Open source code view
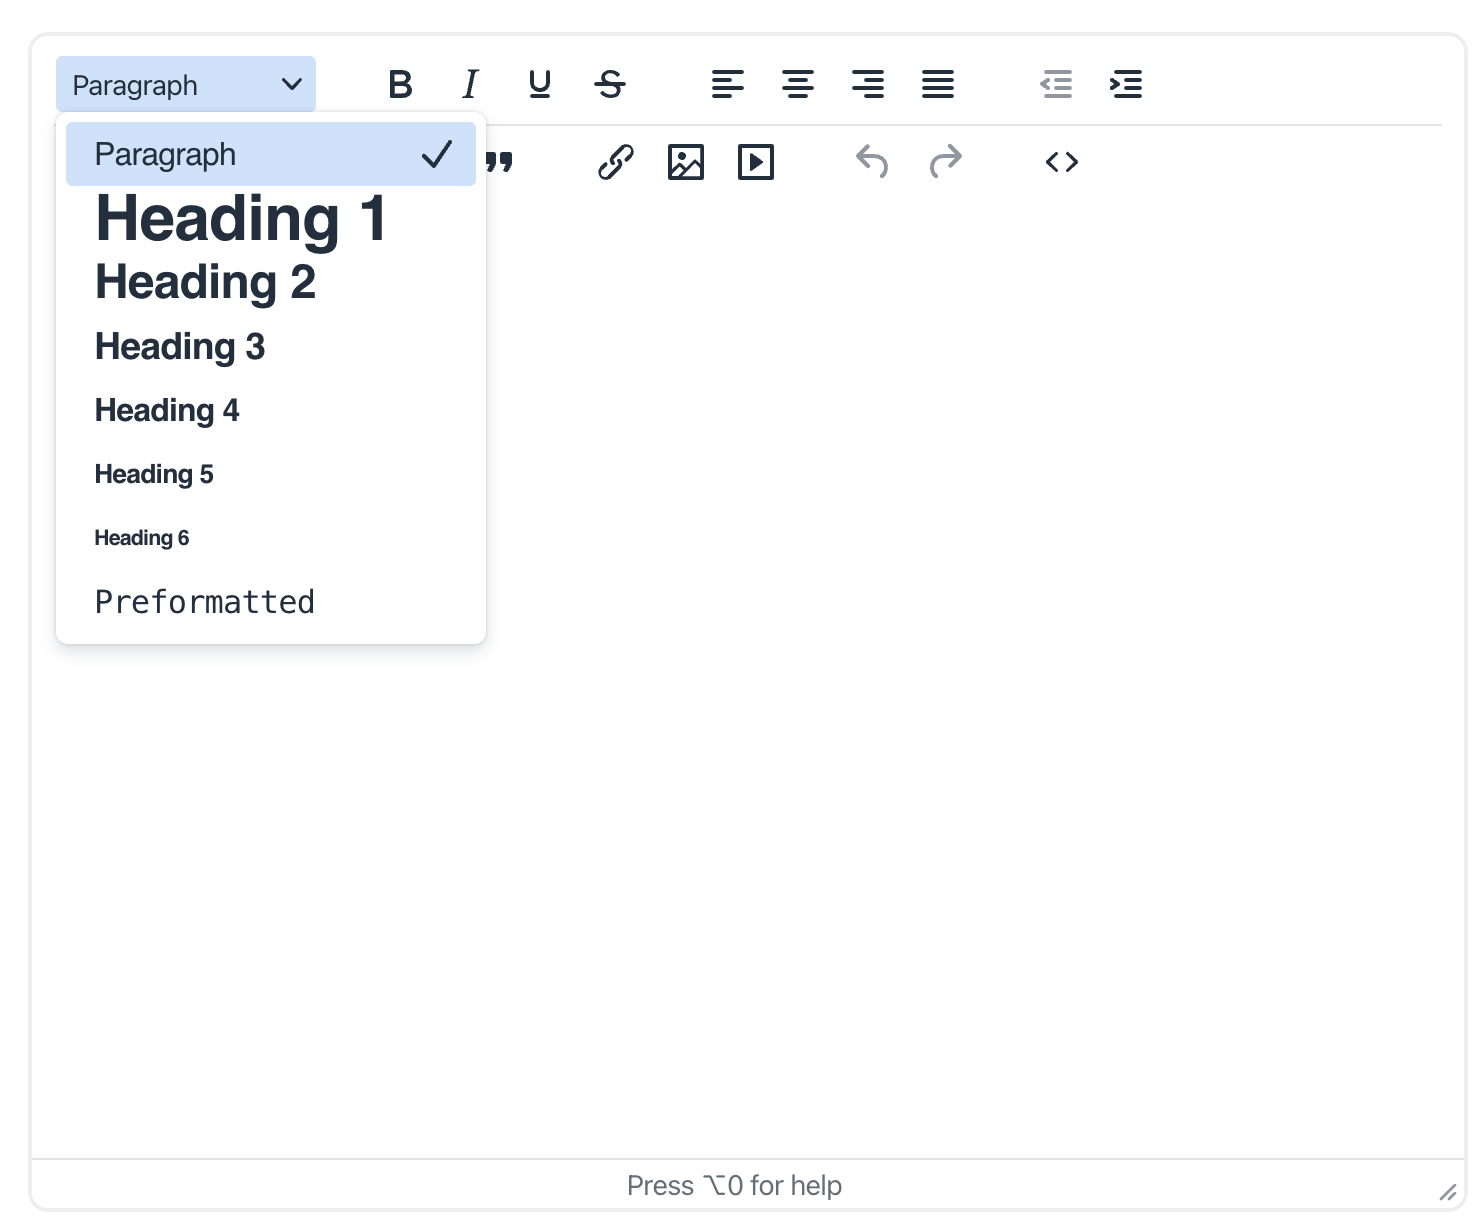The image size is (1482, 1224). [x=1062, y=162]
